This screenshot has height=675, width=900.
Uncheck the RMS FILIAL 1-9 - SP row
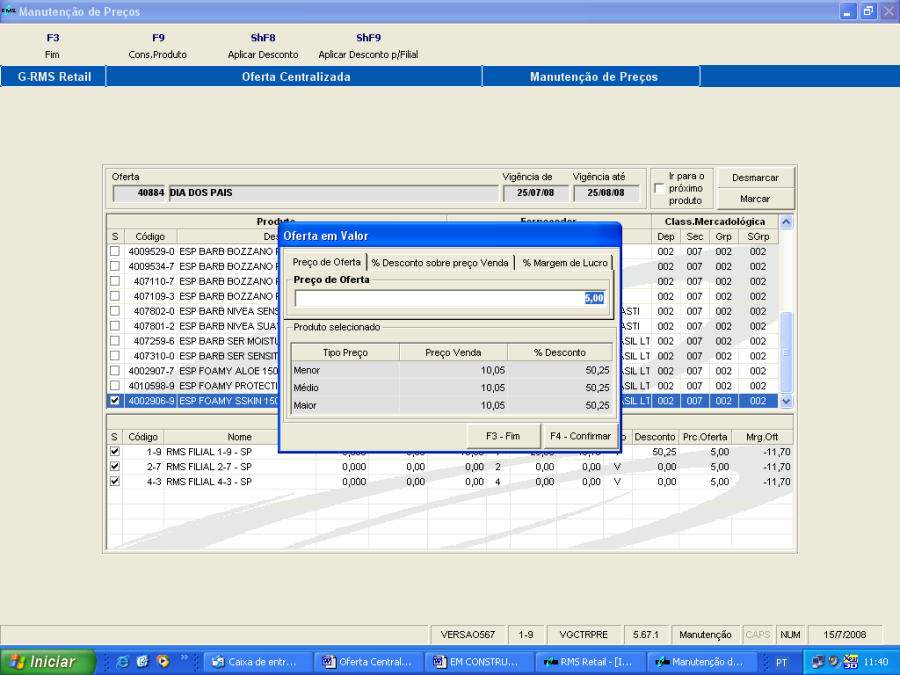click(114, 452)
